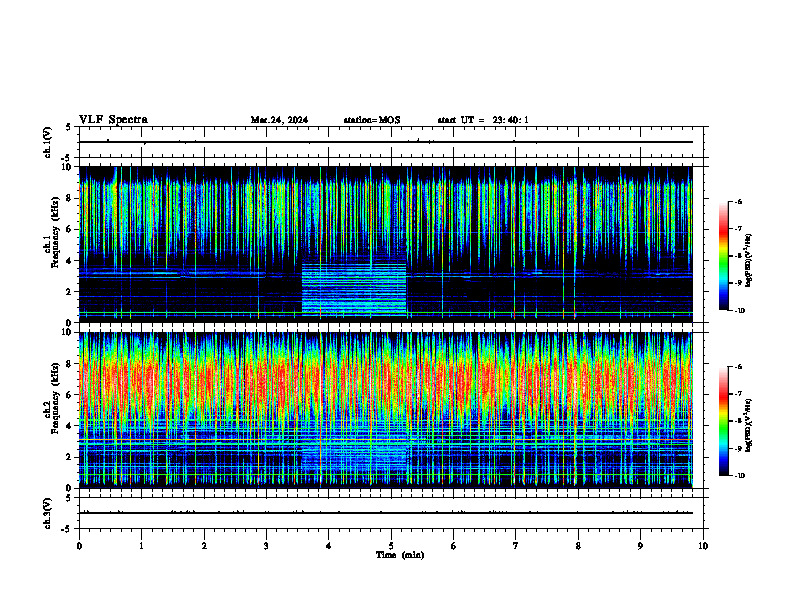The image size is (792, 612).
Task: Click the "Time (min)" x-axis label
Action: (400, 555)
